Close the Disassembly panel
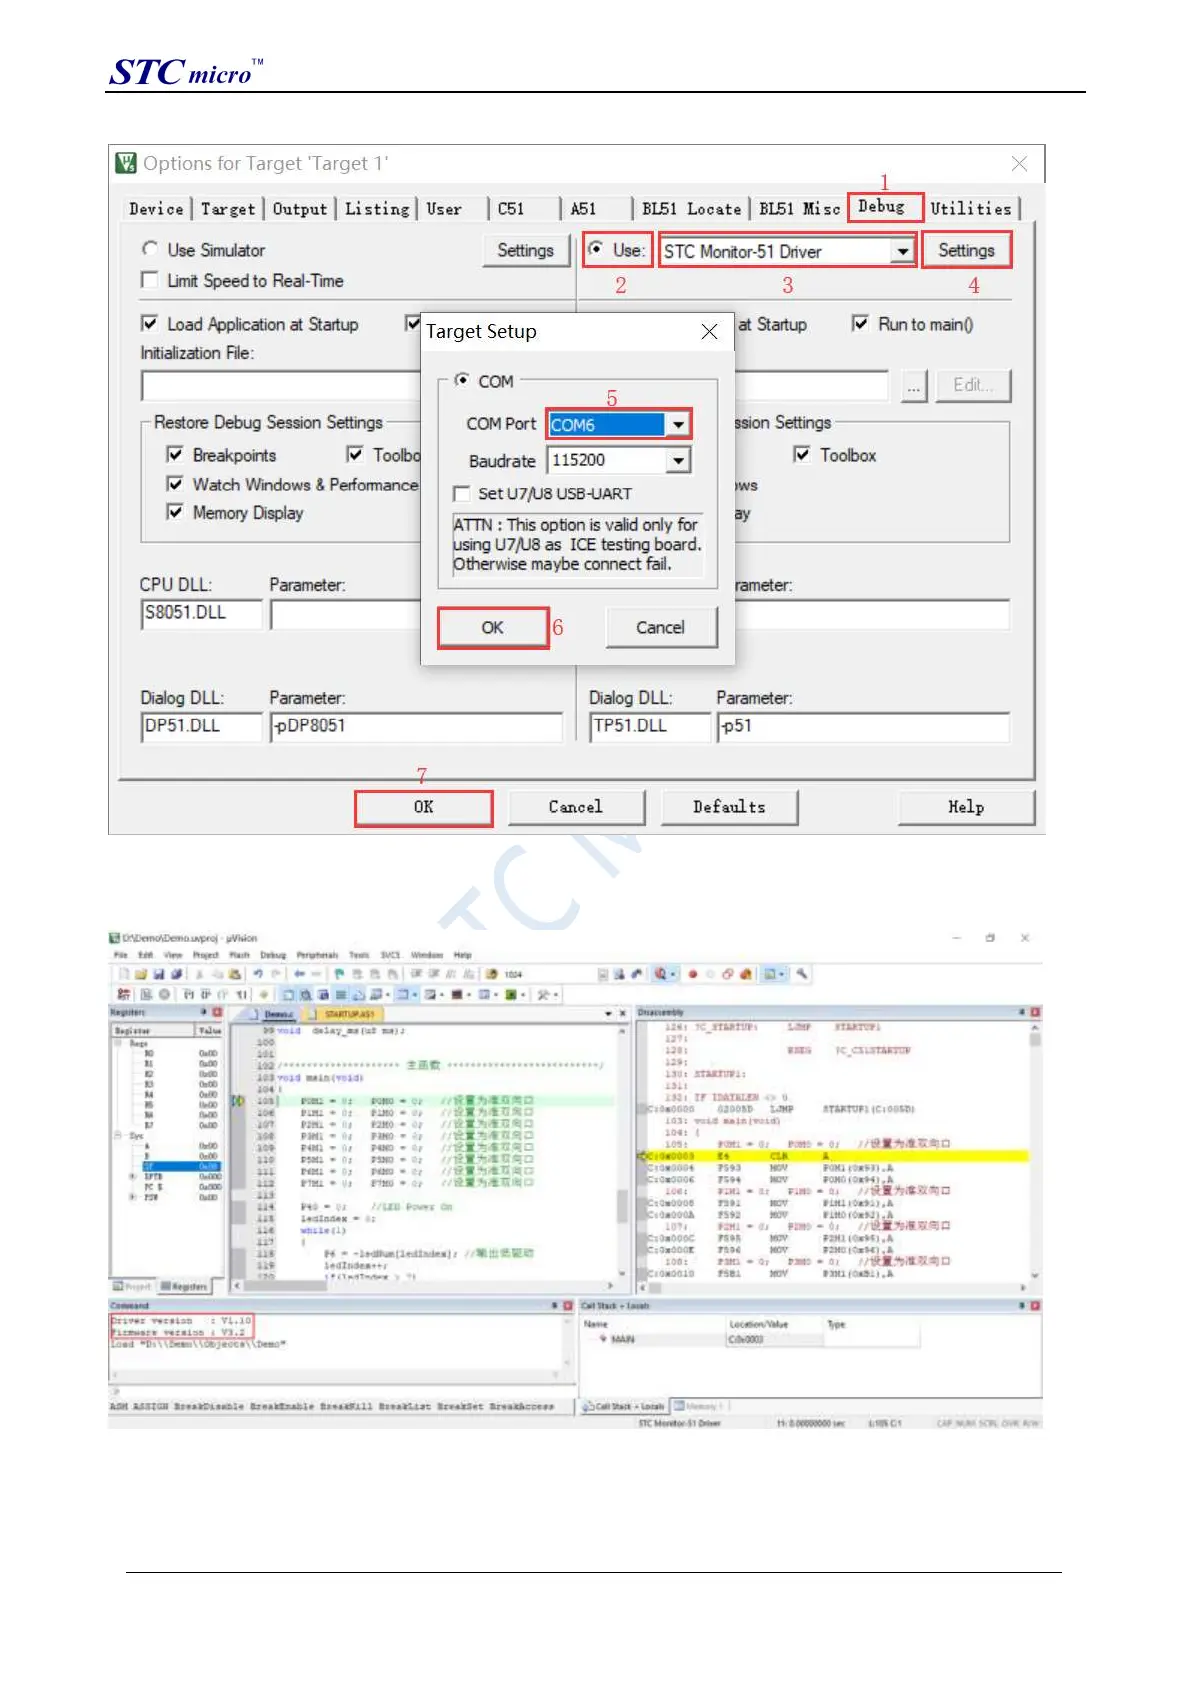The width and height of the screenshot is (1191, 1684). [1035, 1013]
